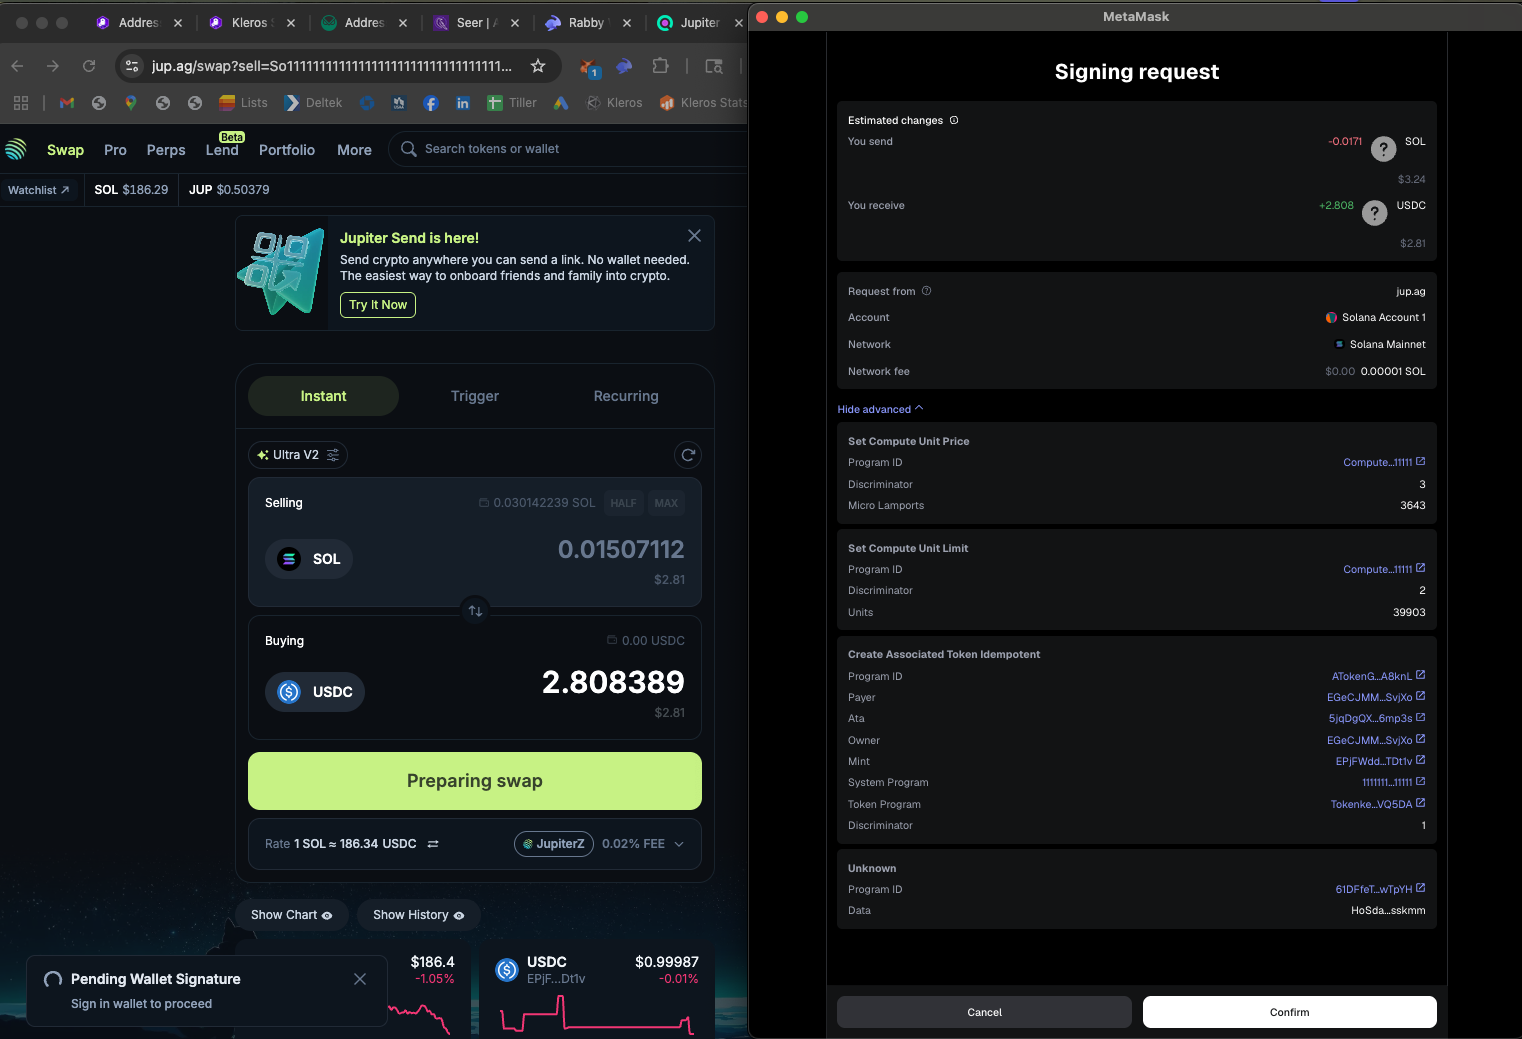Open the browser extensions puzzle icon
Image resolution: width=1522 pixels, height=1039 pixels.
[660, 66]
